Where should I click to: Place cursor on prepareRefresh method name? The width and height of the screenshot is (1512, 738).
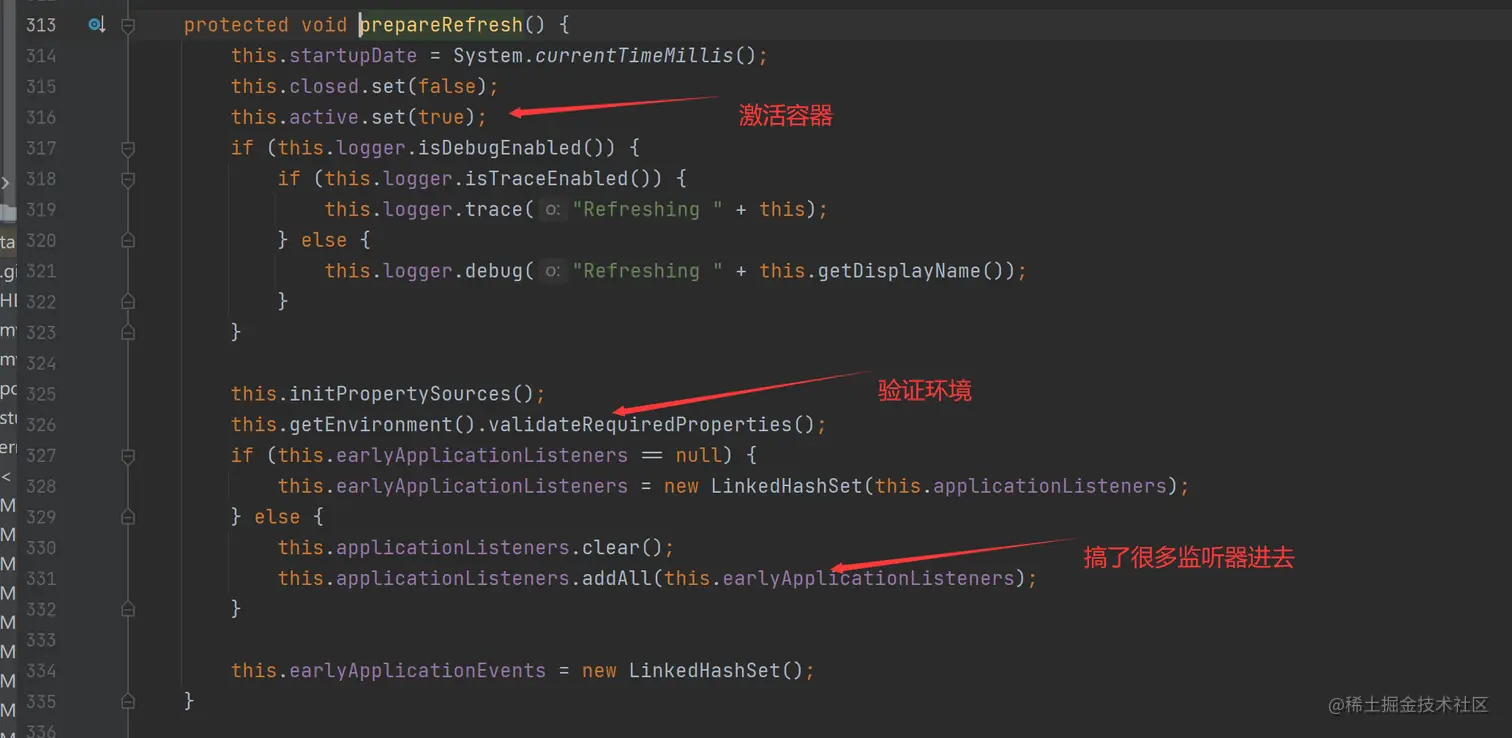point(441,25)
